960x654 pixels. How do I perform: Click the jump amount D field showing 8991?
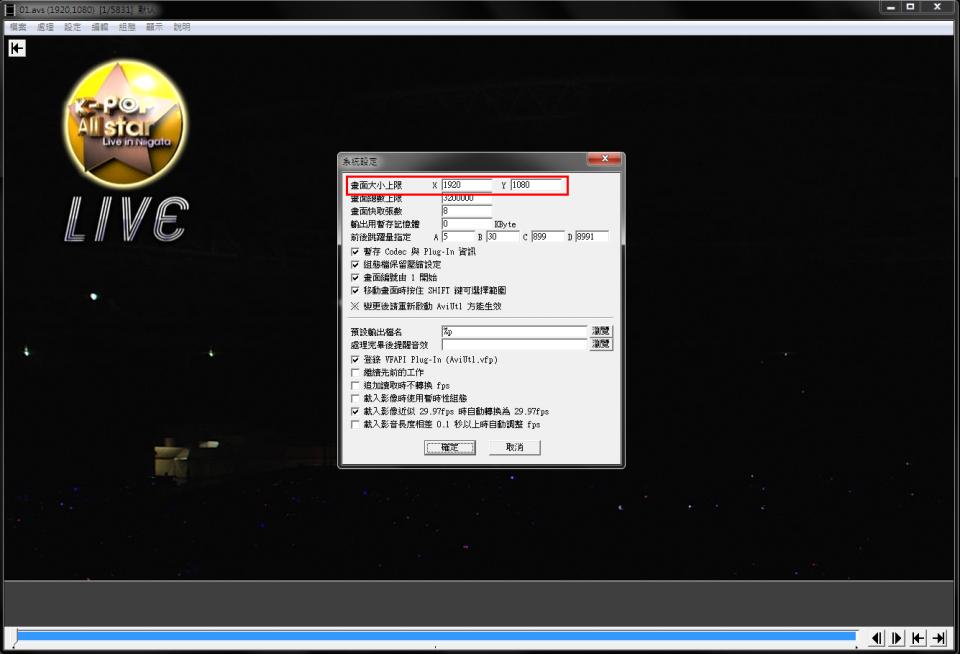point(592,236)
